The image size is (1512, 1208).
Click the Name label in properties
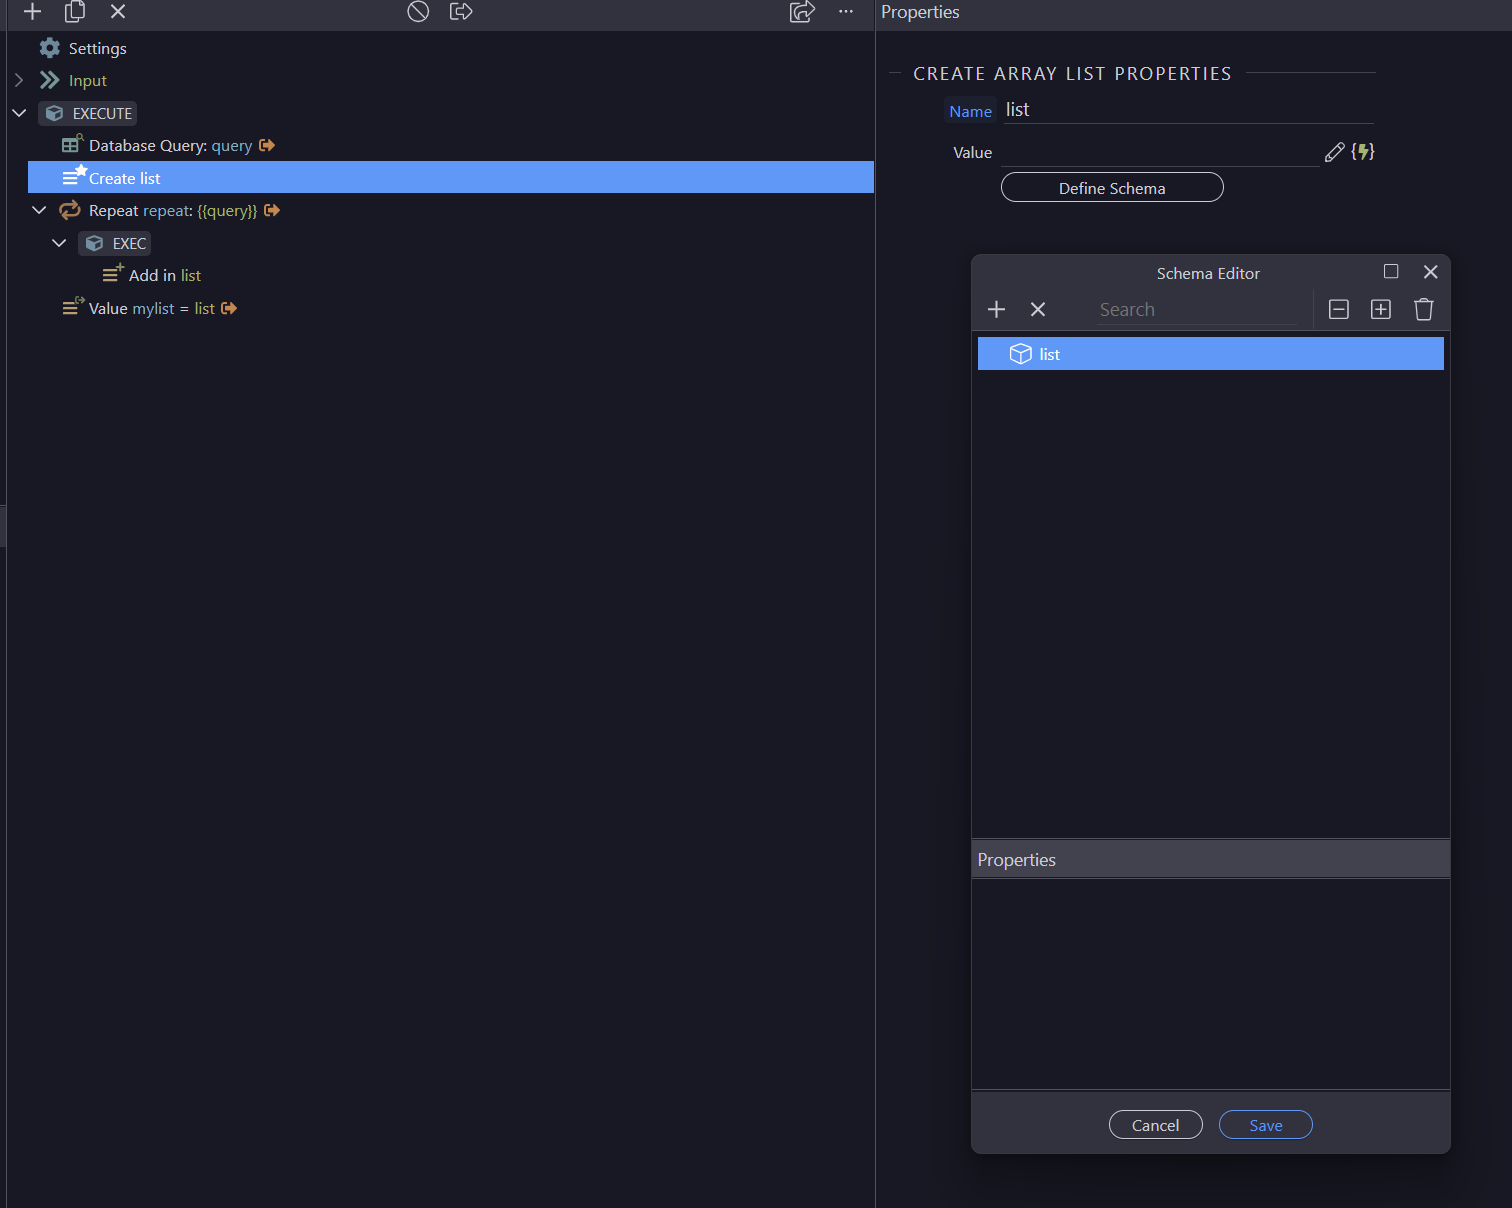(970, 111)
